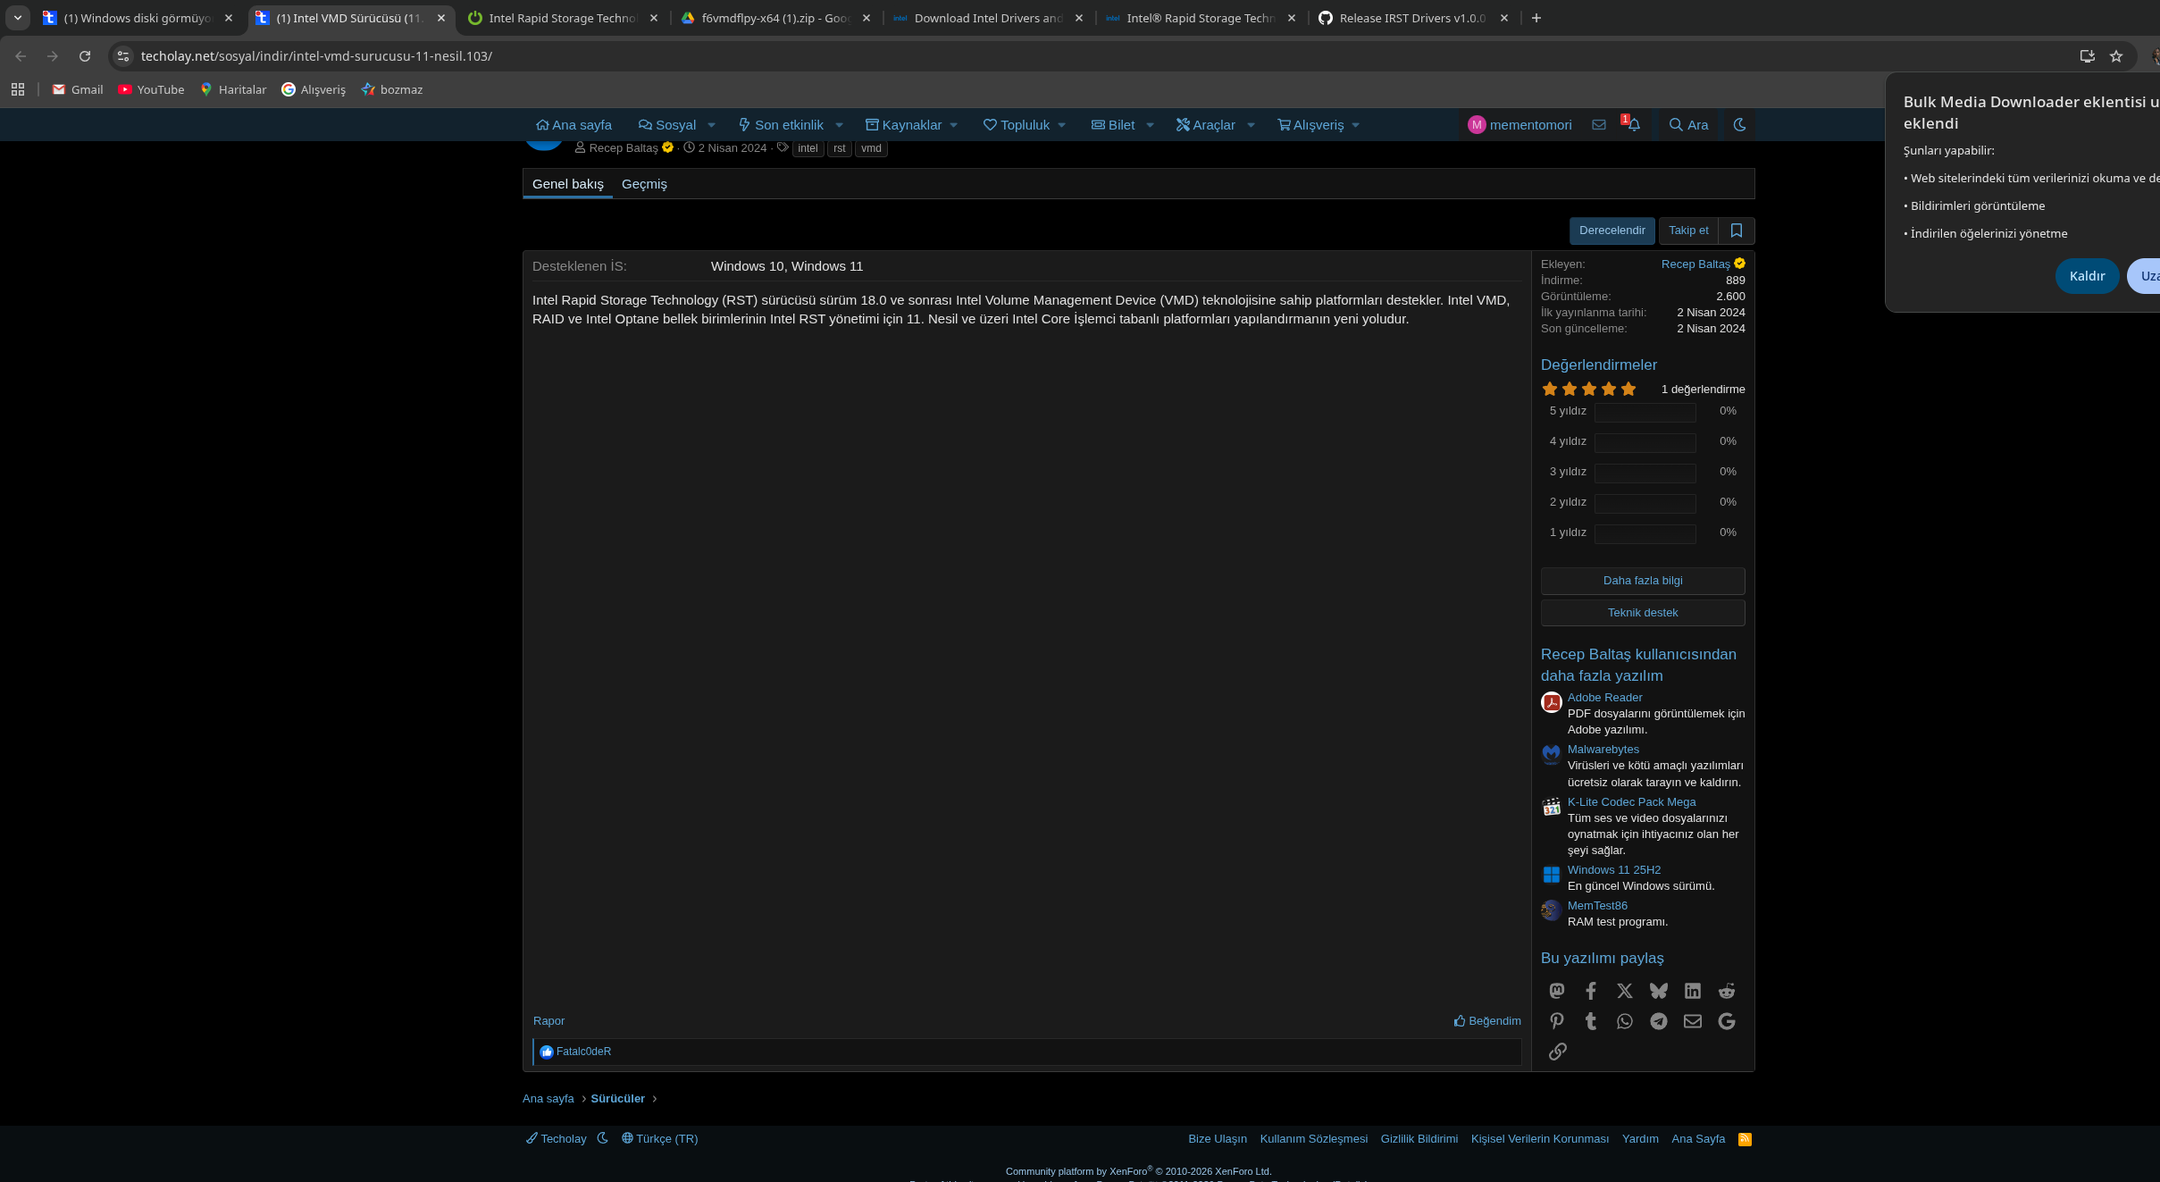
Task: Open Sürücüler breadcrumb link
Action: click(x=618, y=1099)
